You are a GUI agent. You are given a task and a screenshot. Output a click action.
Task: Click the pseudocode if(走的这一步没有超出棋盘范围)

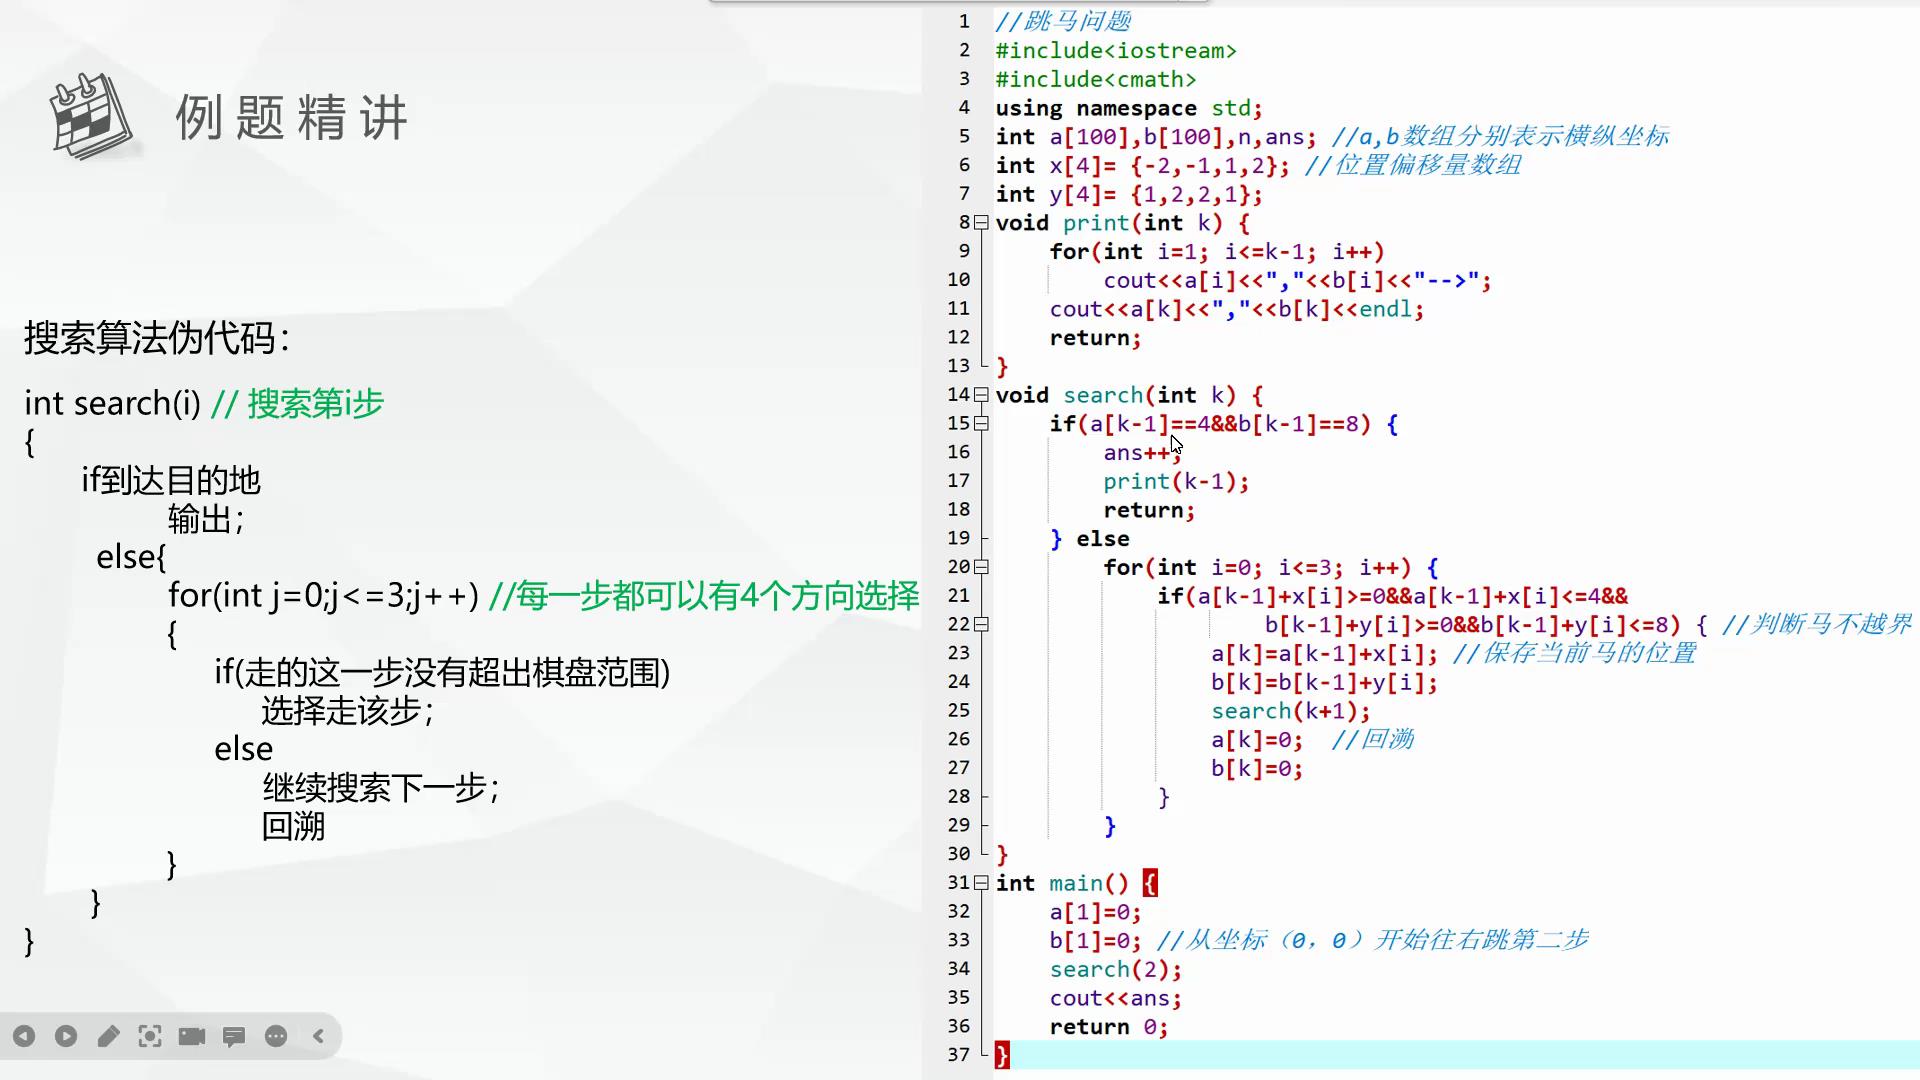pyautogui.click(x=442, y=673)
